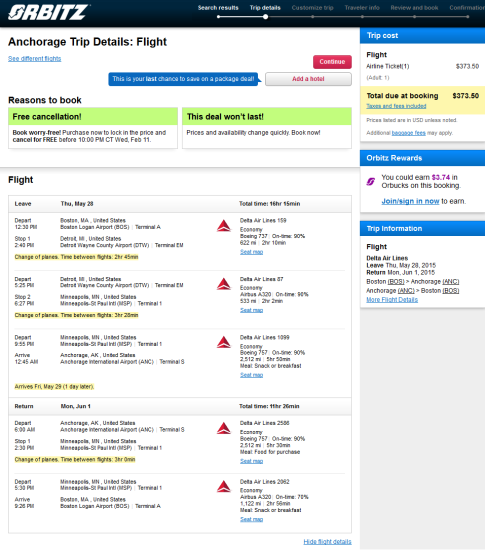This screenshot has width=485, height=550.
Task: Click the Orbitz logo
Action: pos(48,12)
